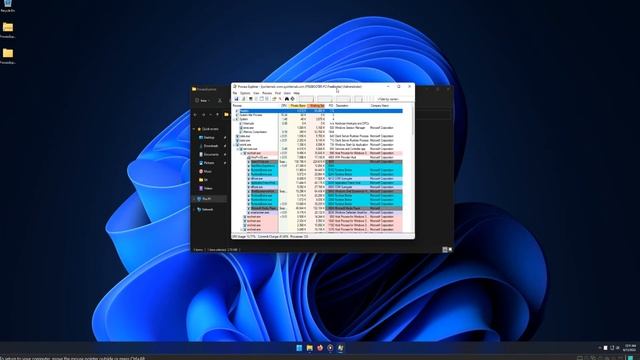Open the Options menu in Process Explorer
This screenshot has width=640, height=360.
245,93
